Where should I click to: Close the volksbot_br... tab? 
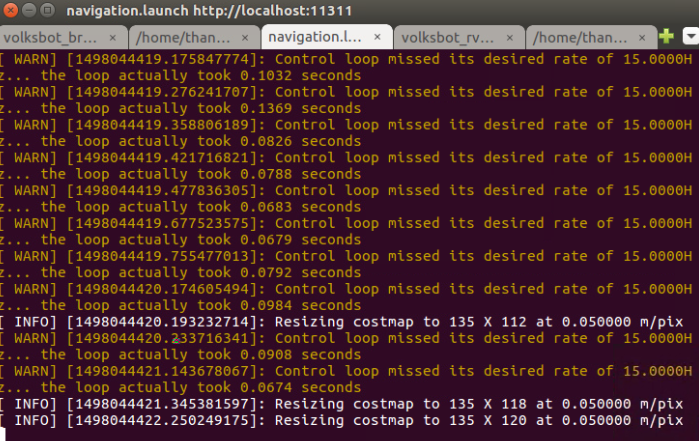pos(110,38)
